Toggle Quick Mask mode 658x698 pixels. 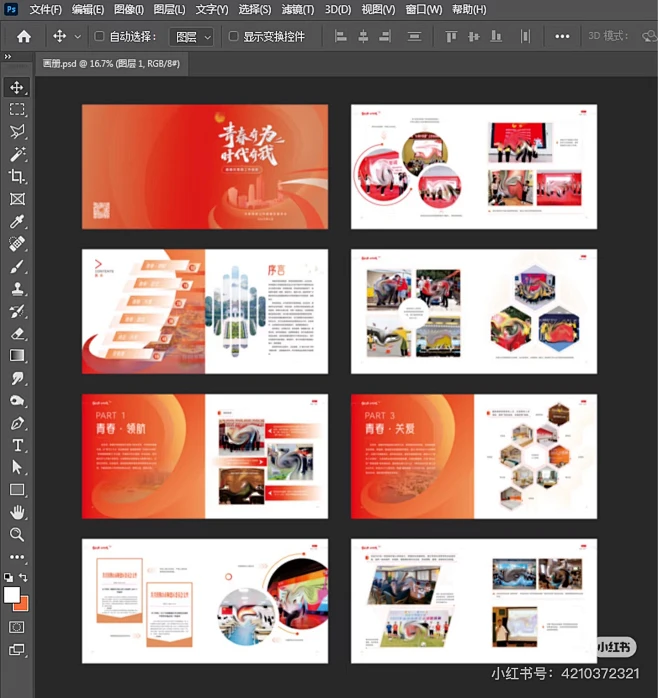[17, 627]
